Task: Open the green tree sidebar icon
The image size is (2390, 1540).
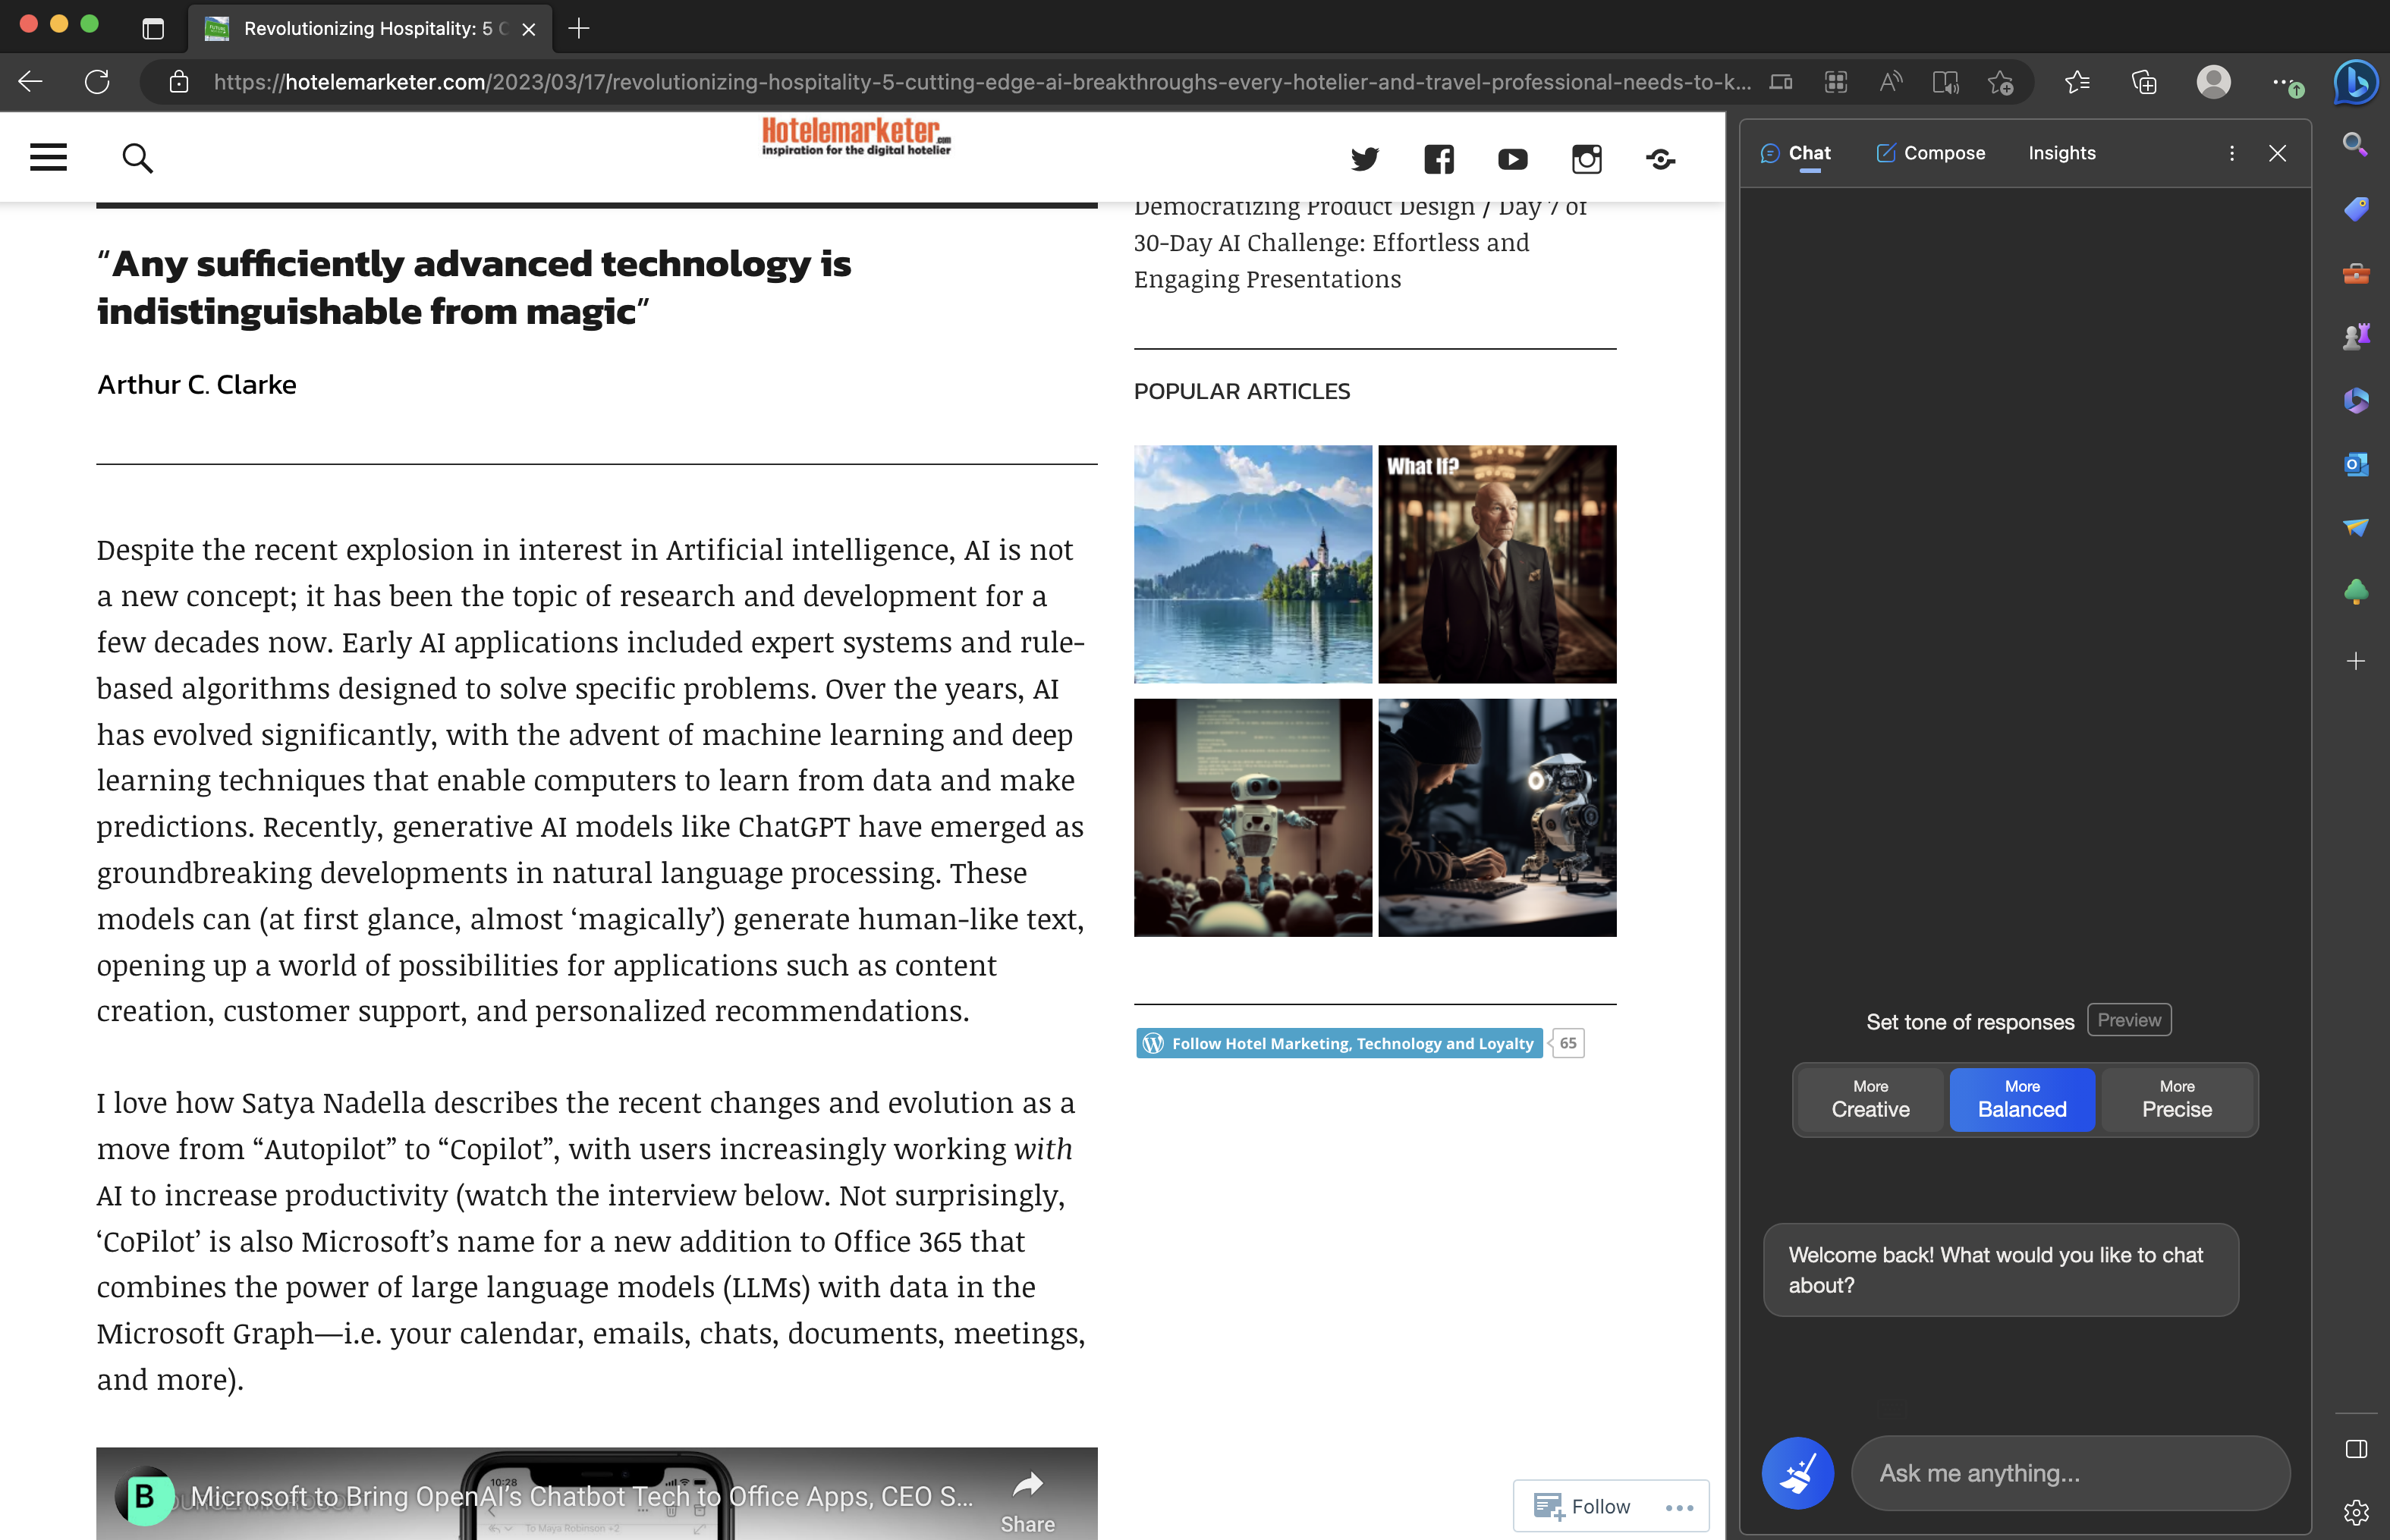Action: point(2355,592)
